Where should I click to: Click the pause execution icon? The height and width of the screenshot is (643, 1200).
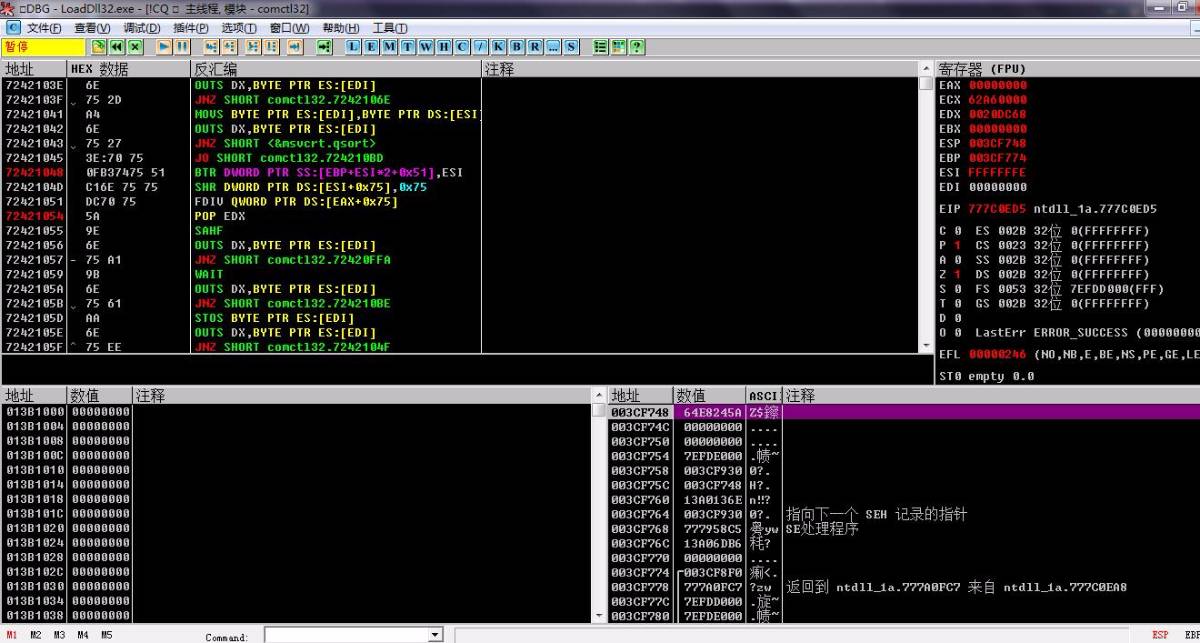pyautogui.click(x=182, y=46)
